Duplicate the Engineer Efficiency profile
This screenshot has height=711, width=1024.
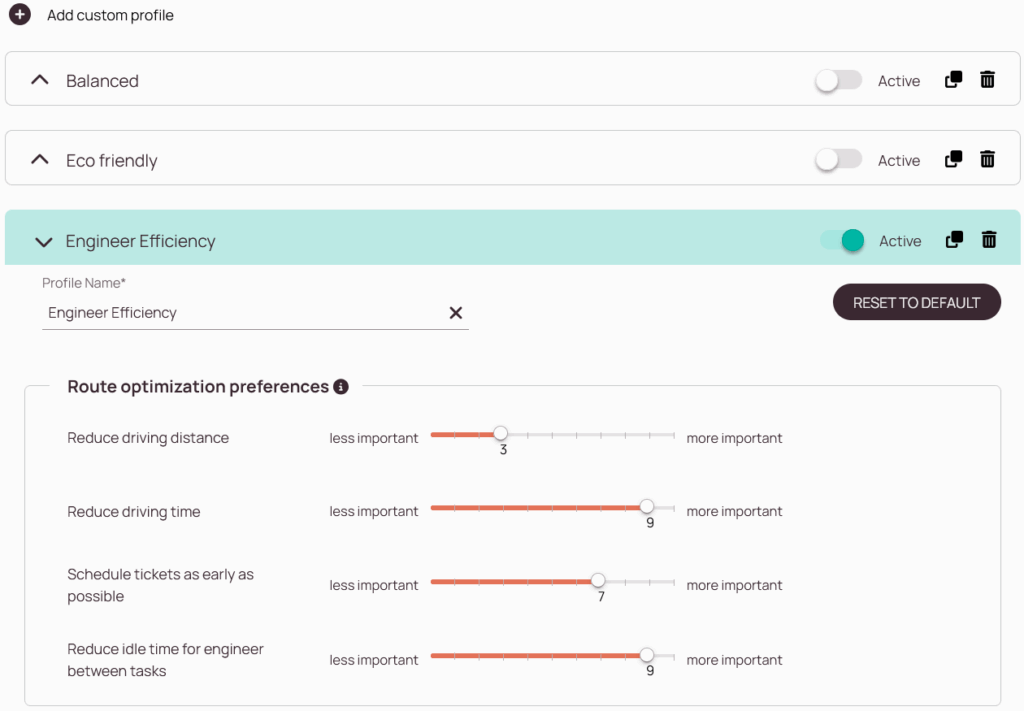pyautogui.click(x=954, y=240)
